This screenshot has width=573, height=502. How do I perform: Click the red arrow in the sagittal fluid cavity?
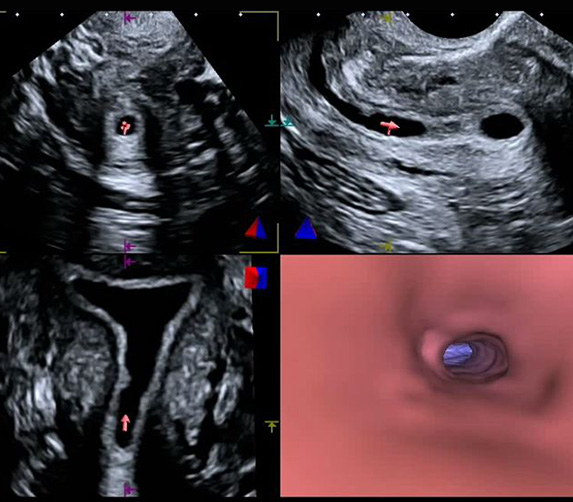coord(390,128)
